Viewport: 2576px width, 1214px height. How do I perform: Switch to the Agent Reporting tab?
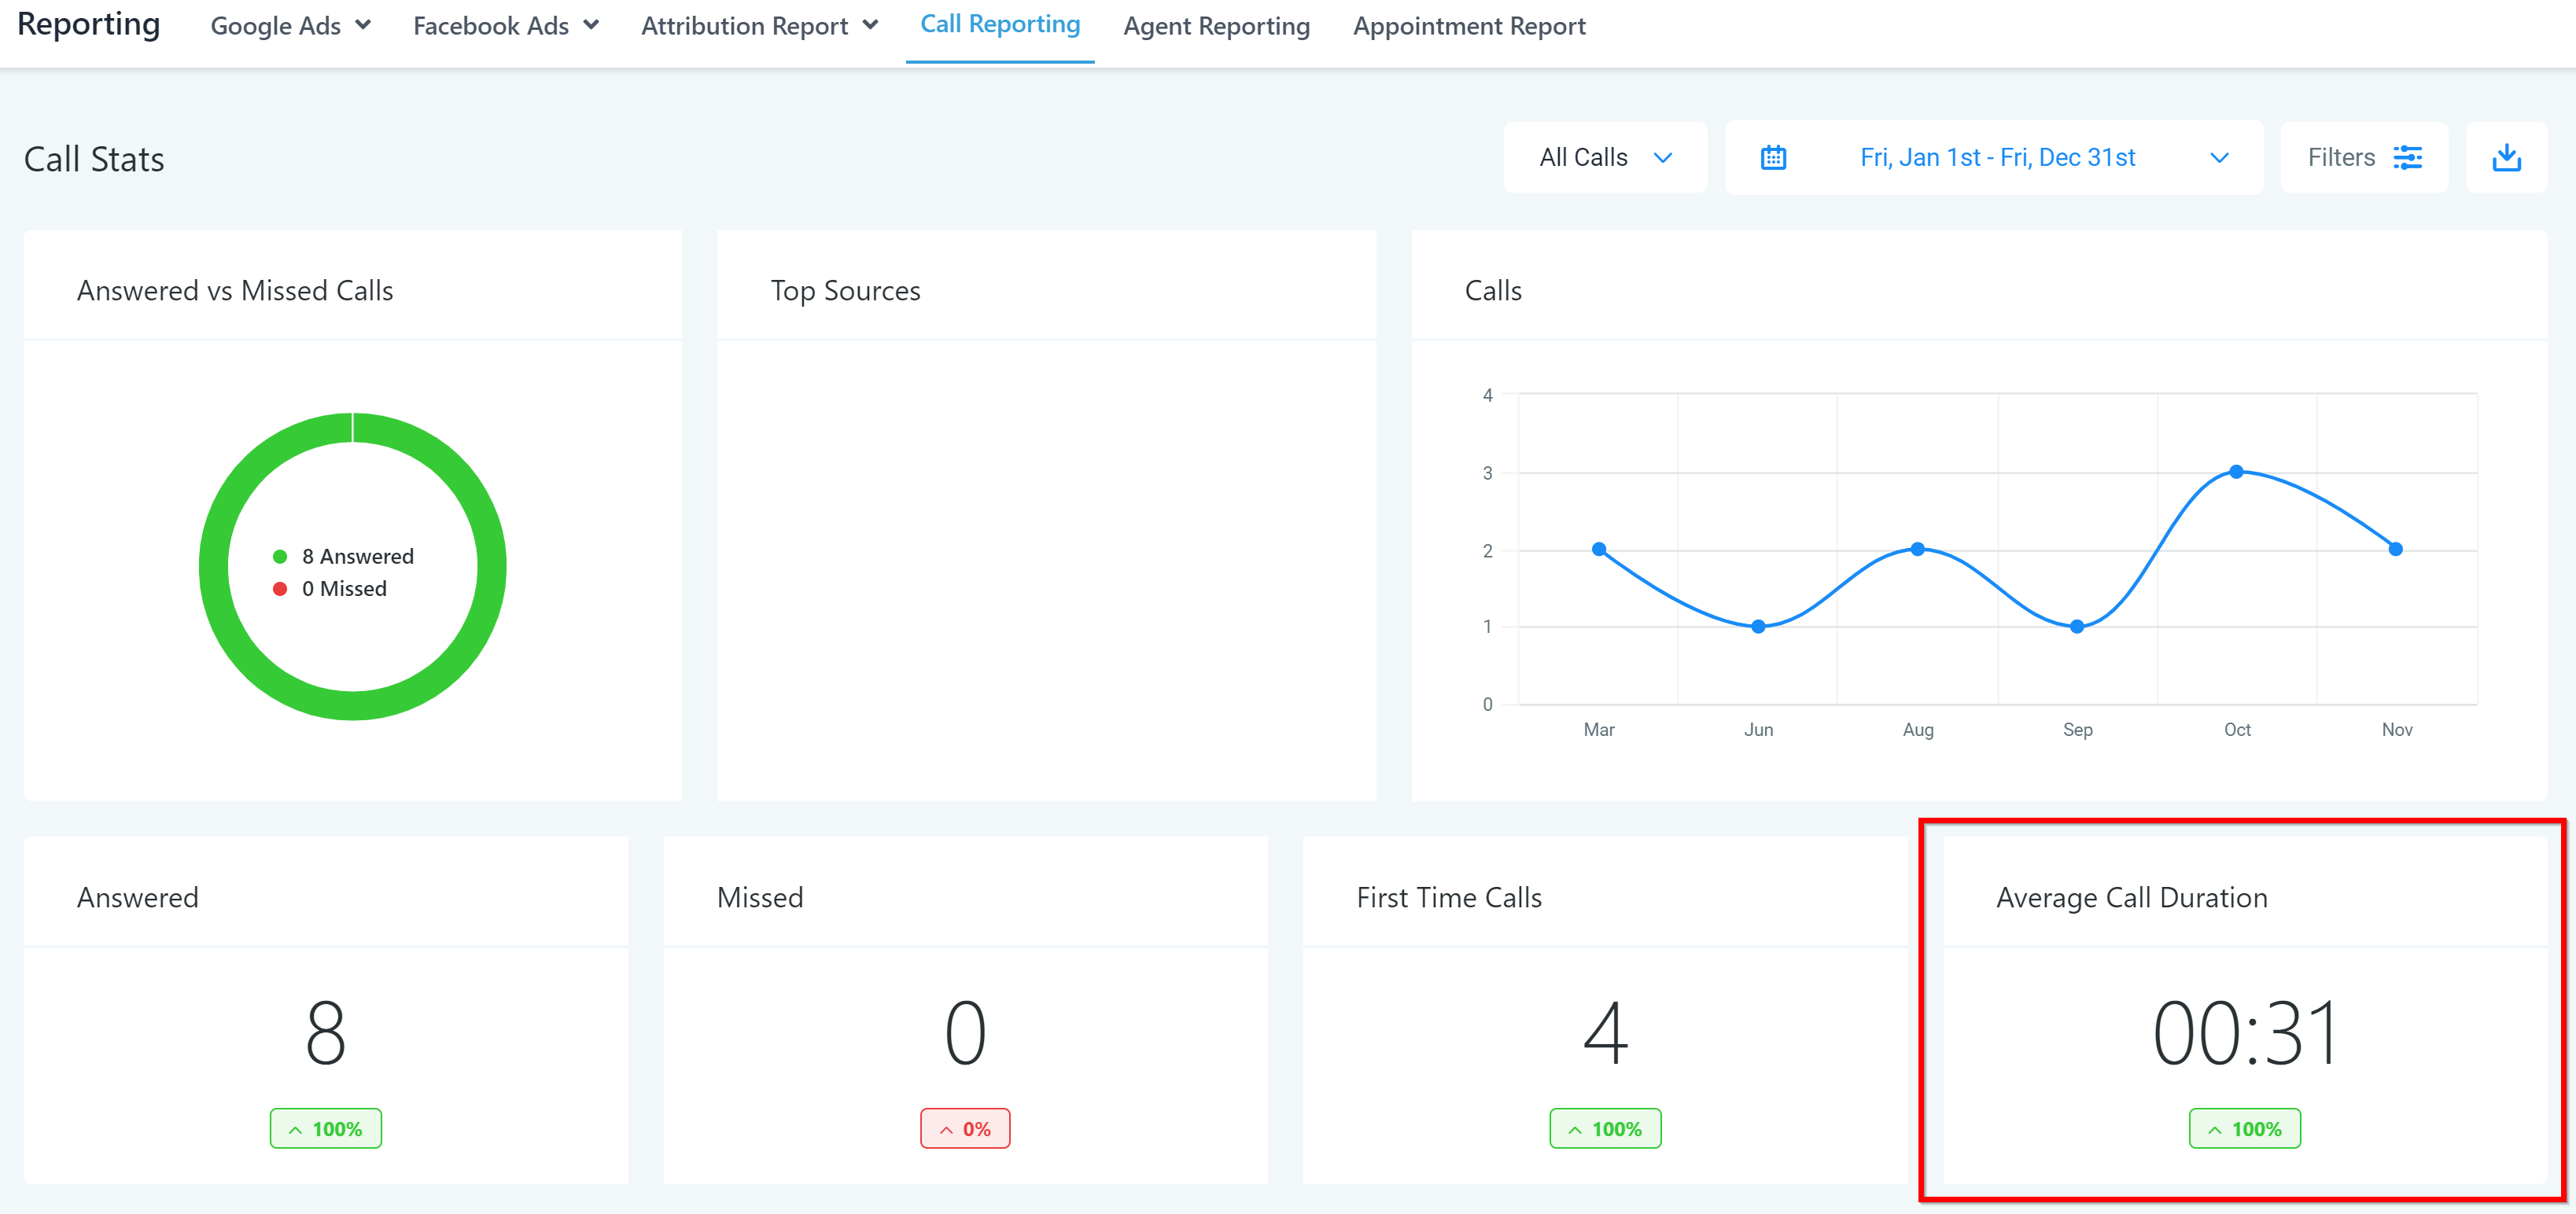pyautogui.click(x=1216, y=26)
